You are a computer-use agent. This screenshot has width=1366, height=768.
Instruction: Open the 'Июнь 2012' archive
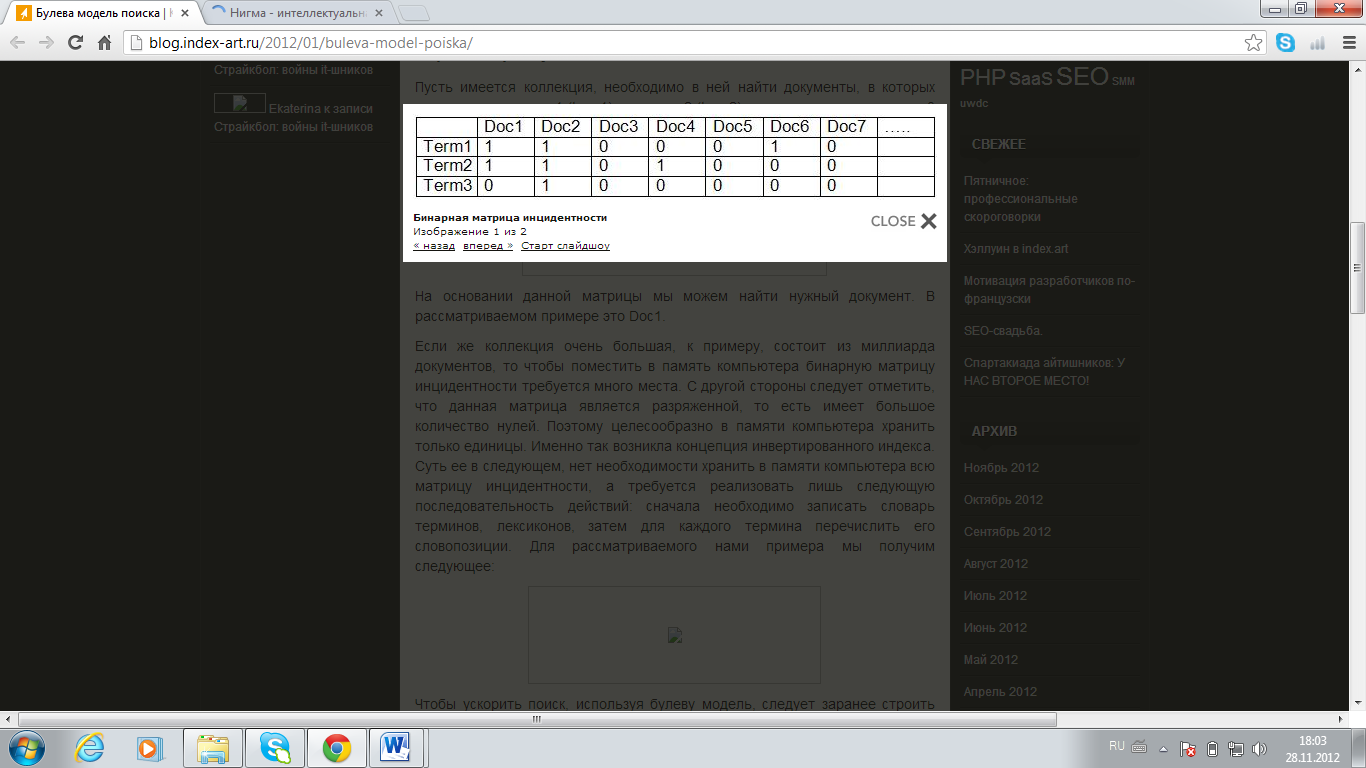[x=995, y=628]
